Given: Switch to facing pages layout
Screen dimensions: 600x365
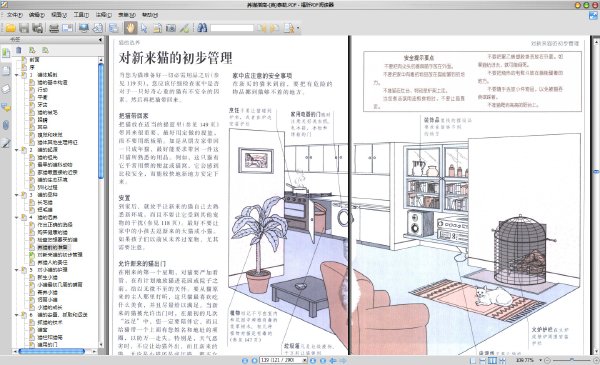Looking at the screenshot, I should pyautogui.click(x=492, y=360).
